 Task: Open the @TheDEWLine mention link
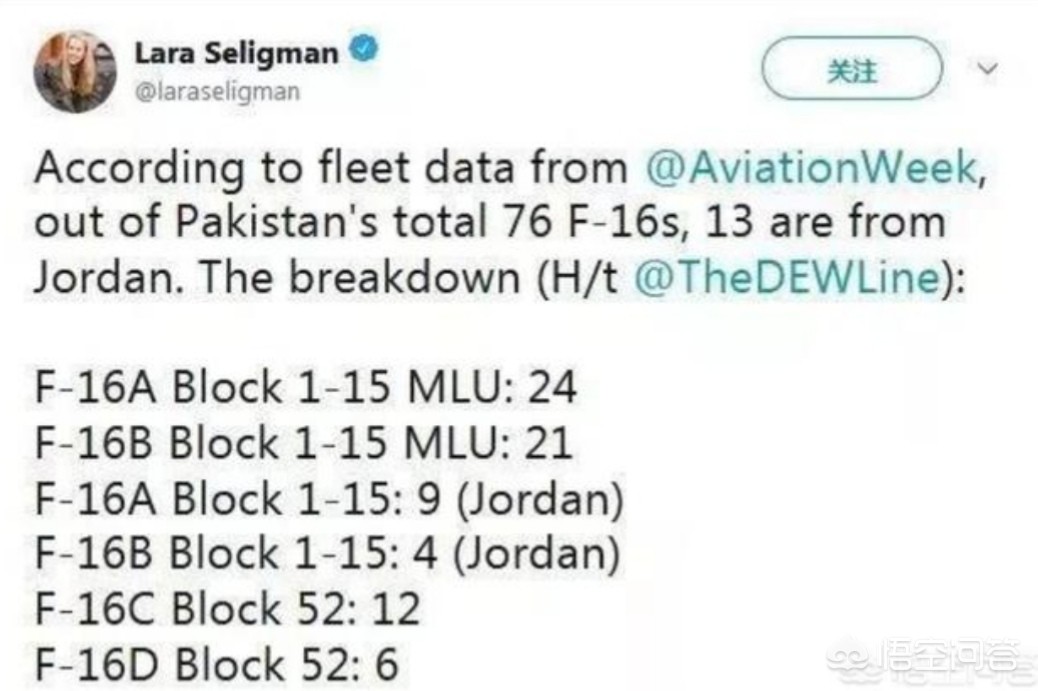(x=788, y=277)
